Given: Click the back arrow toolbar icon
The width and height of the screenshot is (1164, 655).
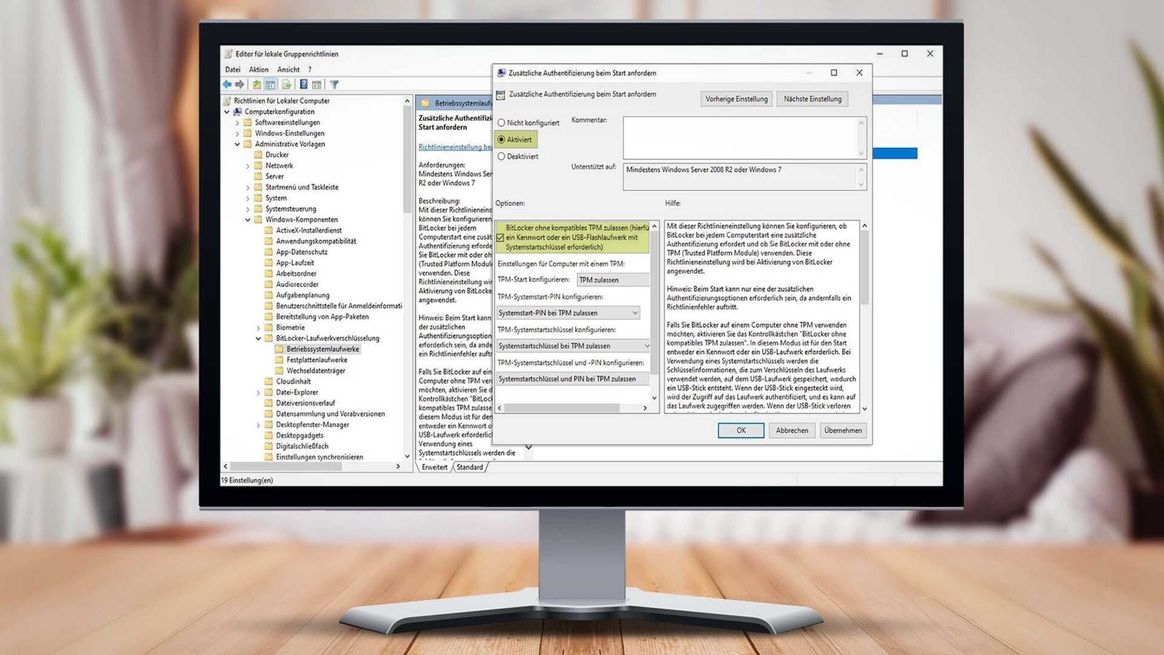Looking at the screenshot, I should coord(227,85).
